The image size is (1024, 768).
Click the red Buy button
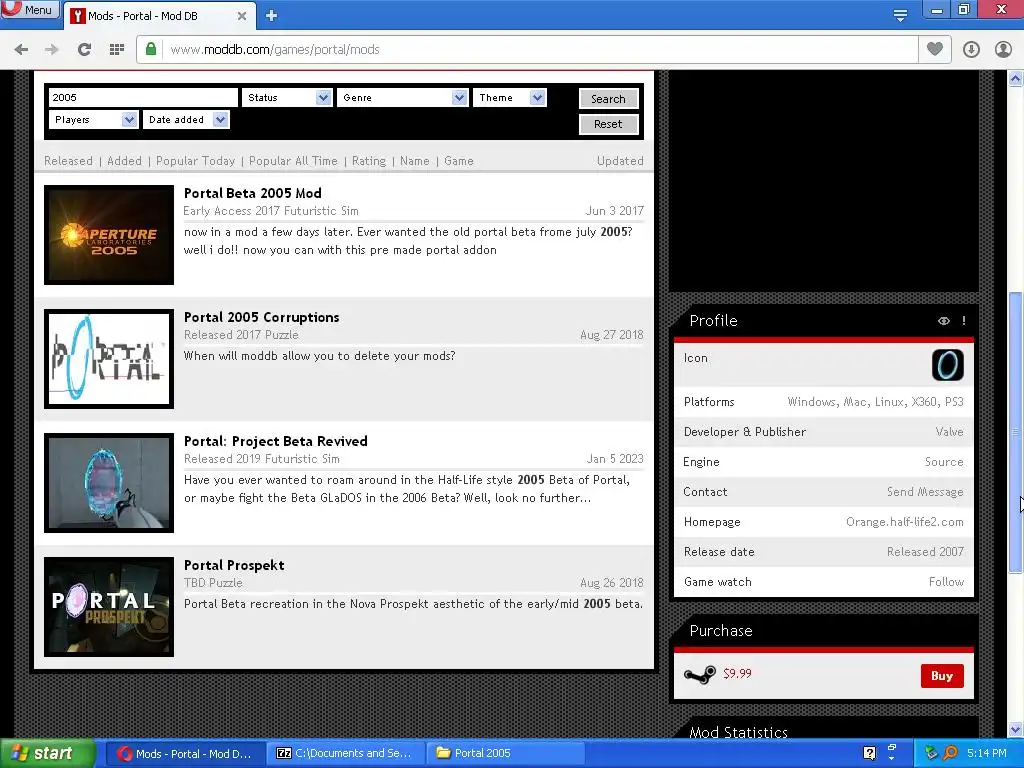[x=942, y=676]
